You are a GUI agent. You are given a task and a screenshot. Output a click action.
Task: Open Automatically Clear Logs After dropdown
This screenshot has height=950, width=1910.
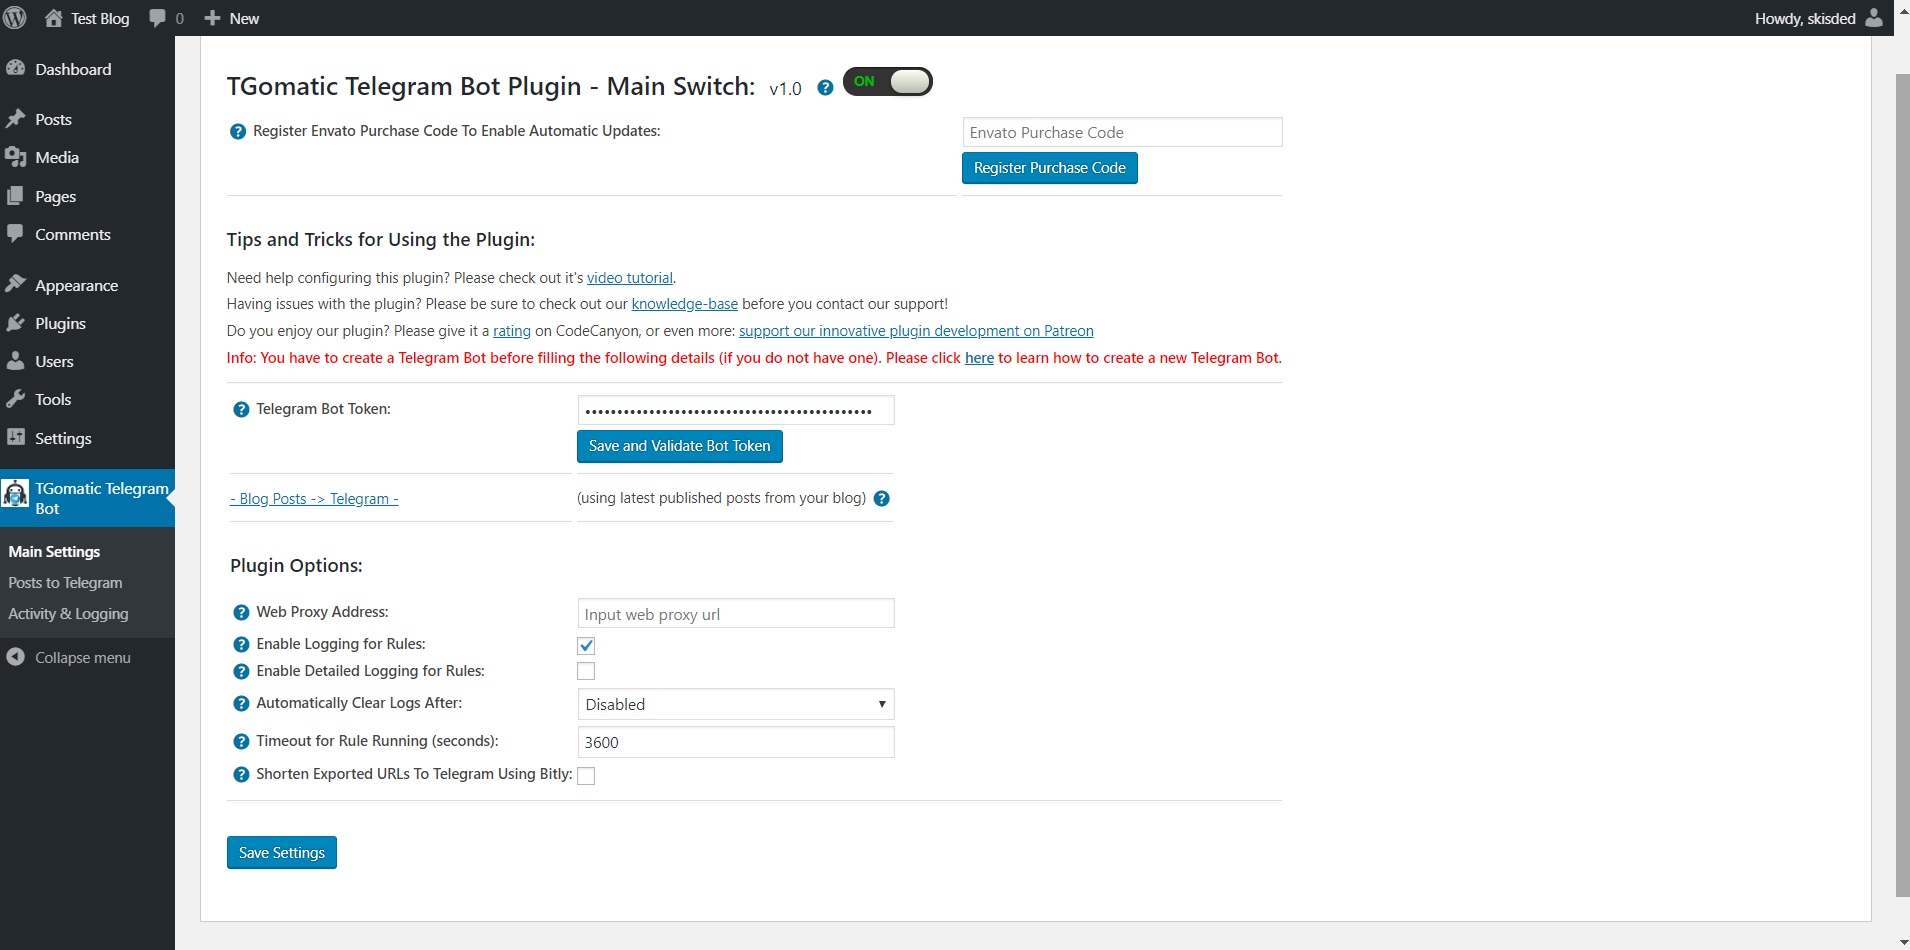736,704
